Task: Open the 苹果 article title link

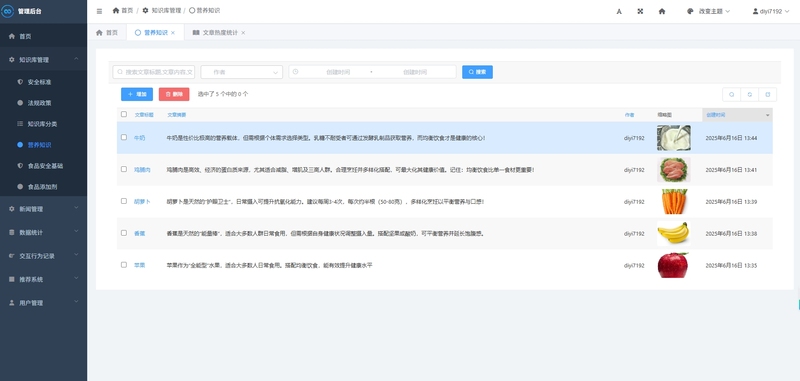Action: click(x=139, y=265)
